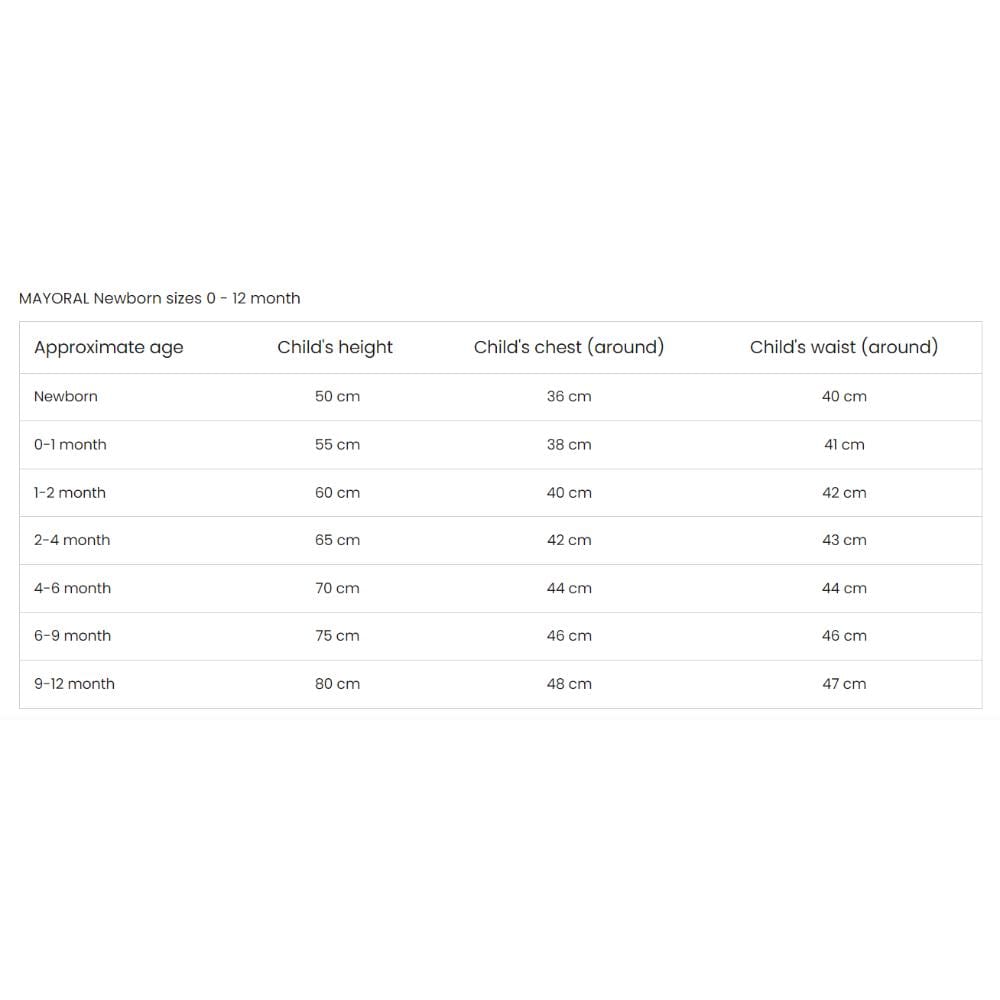Click the 50 cm height cell
1000x1000 pixels.
tap(337, 397)
